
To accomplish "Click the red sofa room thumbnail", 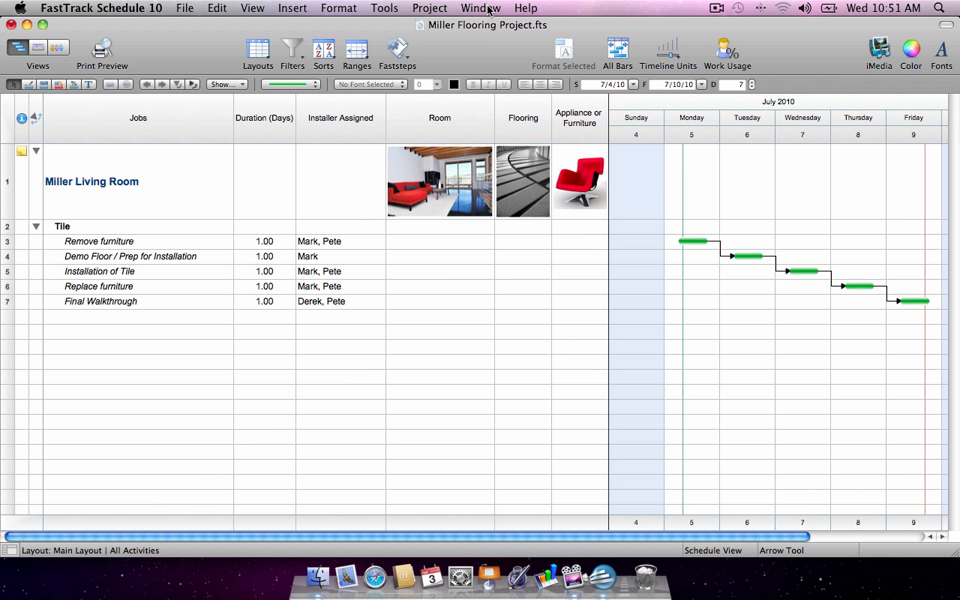I will [x=440, y=181].
